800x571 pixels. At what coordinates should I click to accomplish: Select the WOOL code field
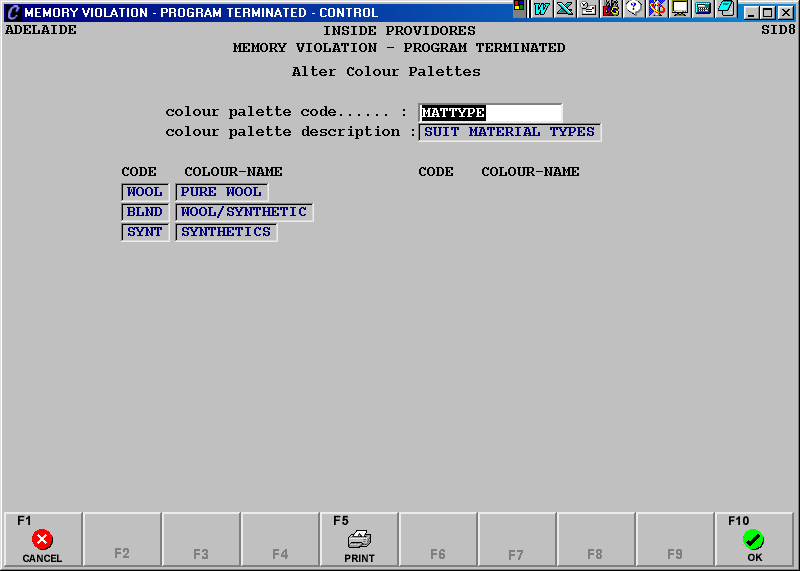pyautogui.click(x=145, y=192)
